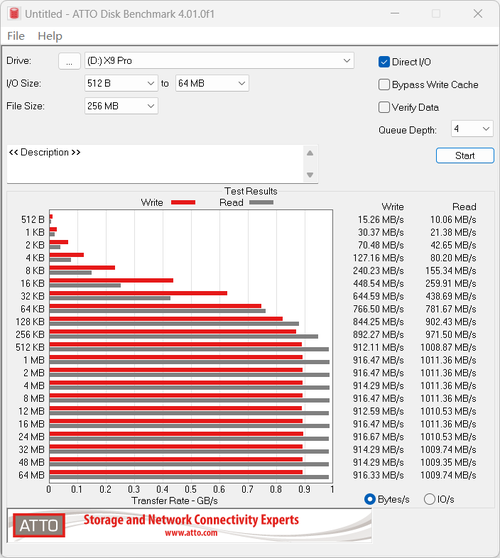Expand the 64 MB maximum I/O size dropdown
Viewport: 500px width, 558px height.
[212, 83]
